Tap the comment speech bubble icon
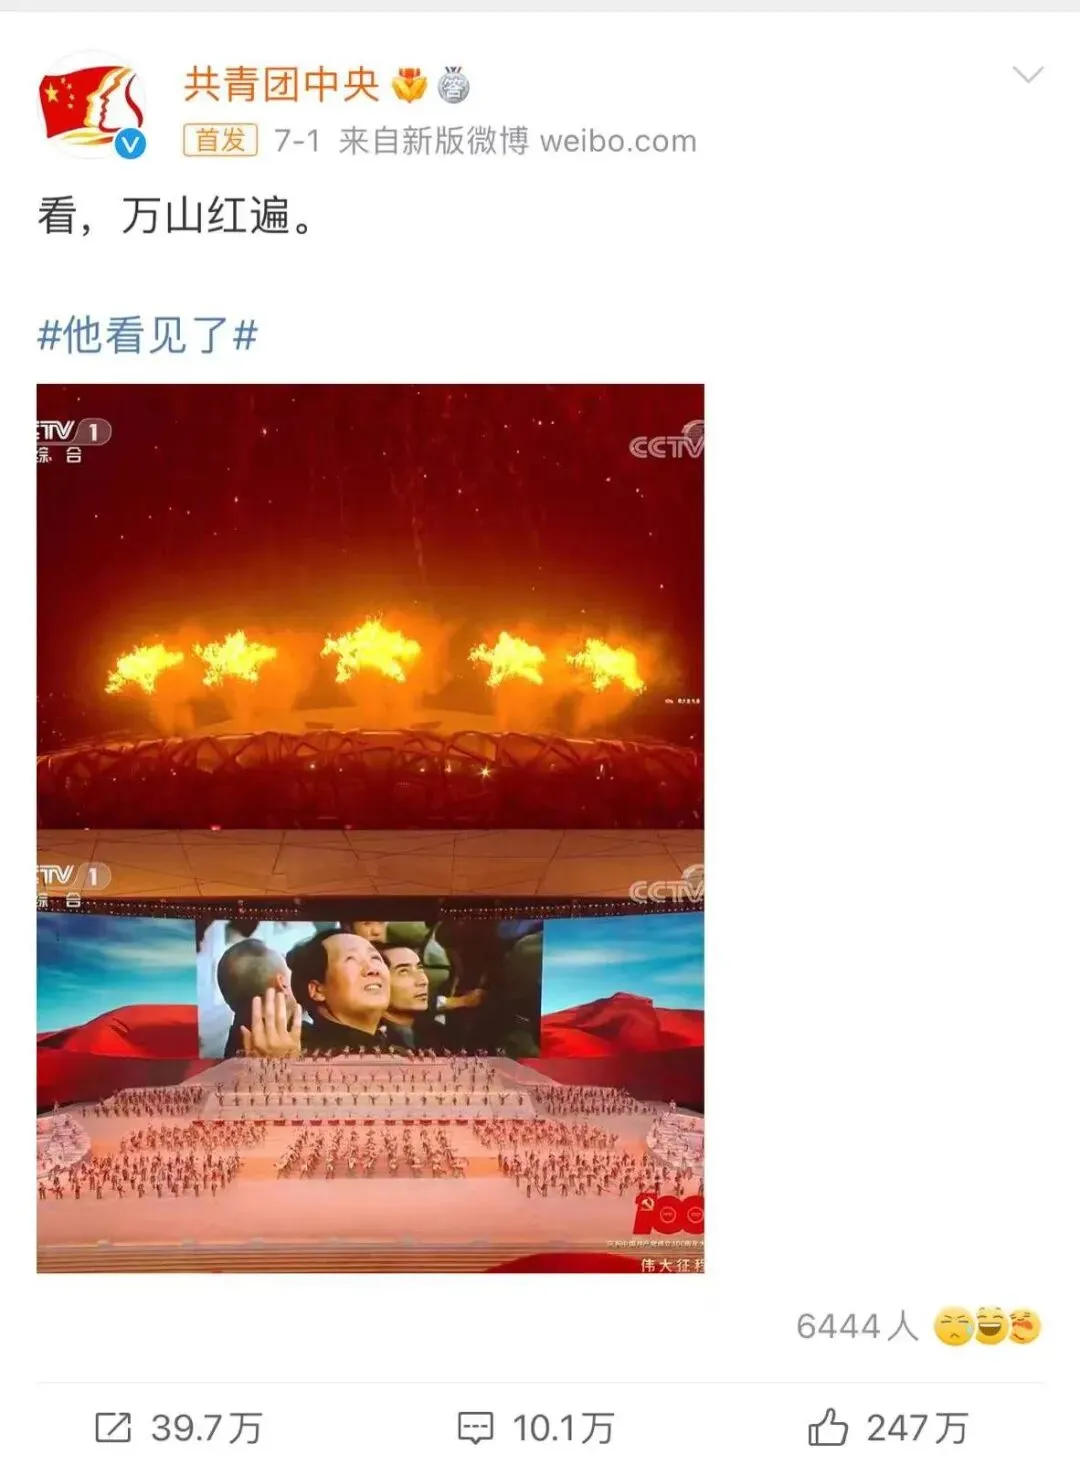 [475, 1428]
